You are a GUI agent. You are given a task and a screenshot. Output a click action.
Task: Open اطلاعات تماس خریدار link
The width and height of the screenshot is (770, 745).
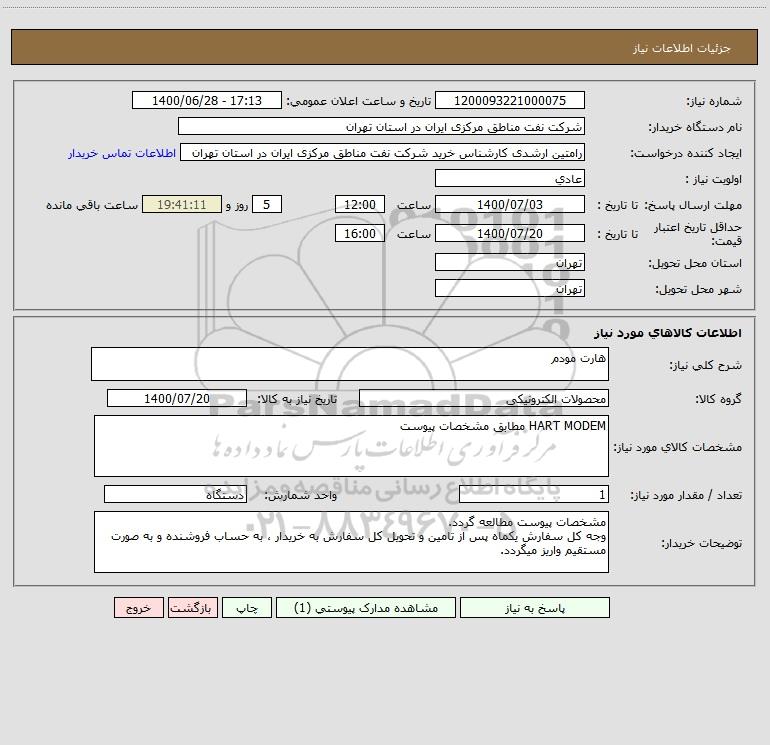pyautogui.click(x=122, y=153)
